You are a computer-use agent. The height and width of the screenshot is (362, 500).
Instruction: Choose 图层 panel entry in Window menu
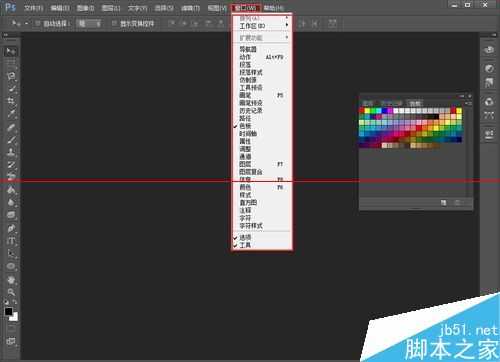point(262,164)
